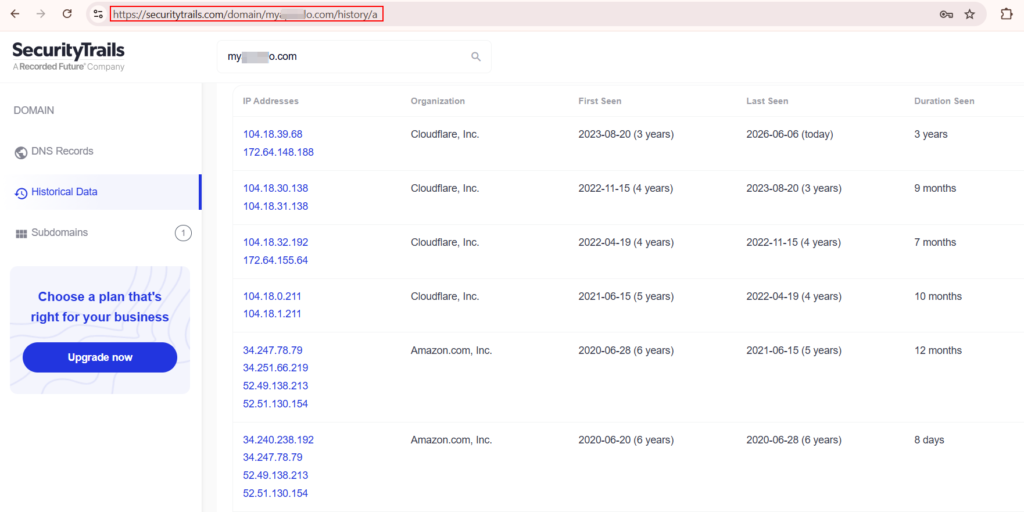
Task: Open DNS Records section
Action: [x=62, y=152]
